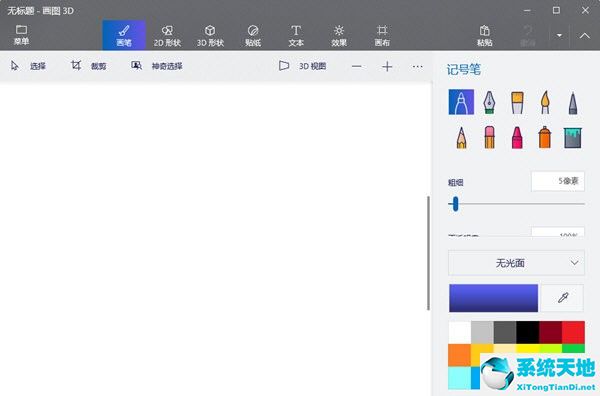Choose the white color swatch
This screenshot has height=396, width=600.
click(460, 332)
